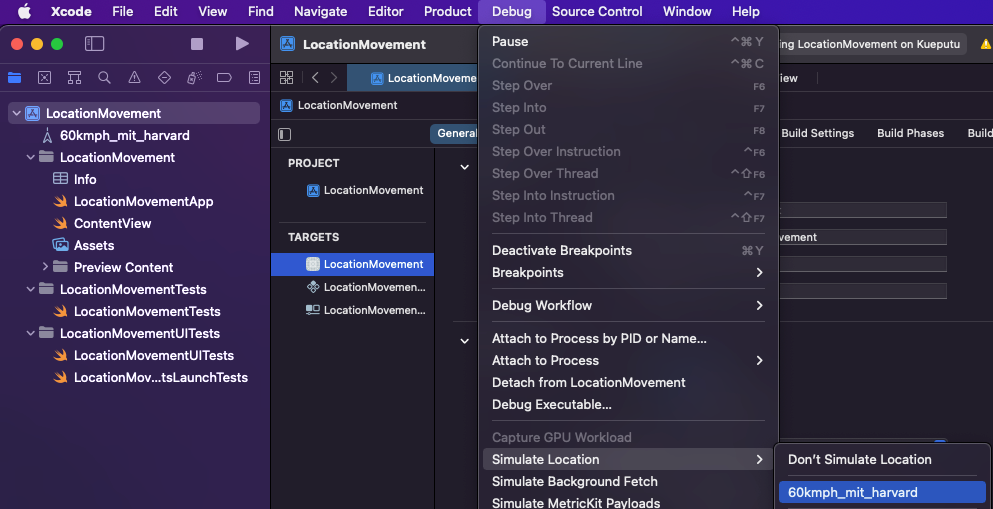Image resolution: width=993 pixels, height=509 pixels.
Task: Select the Assets catalog
Action: 94,245
